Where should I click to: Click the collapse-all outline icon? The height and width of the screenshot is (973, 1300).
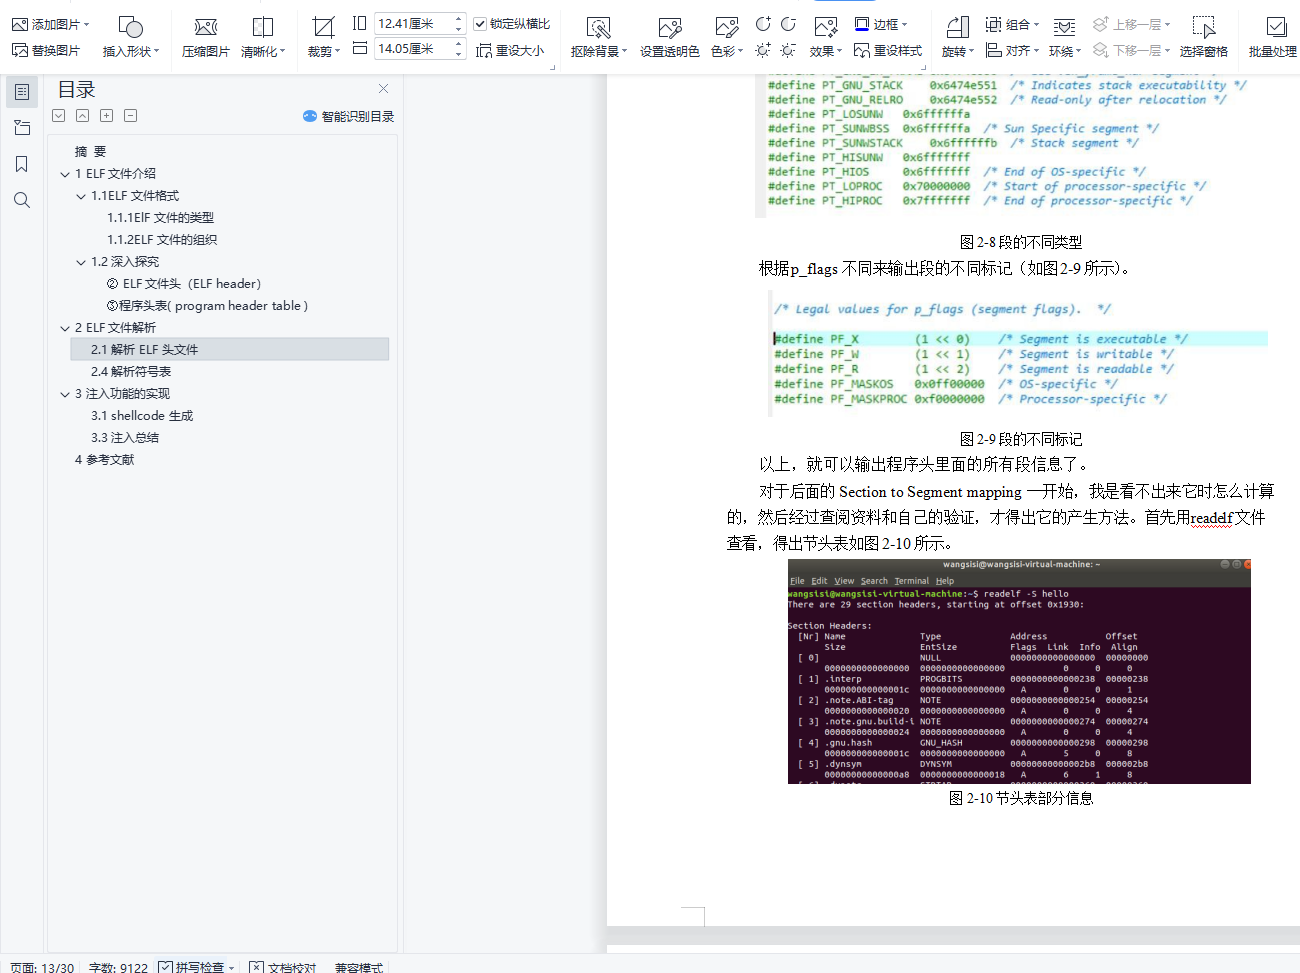click(x=83, y=116)
